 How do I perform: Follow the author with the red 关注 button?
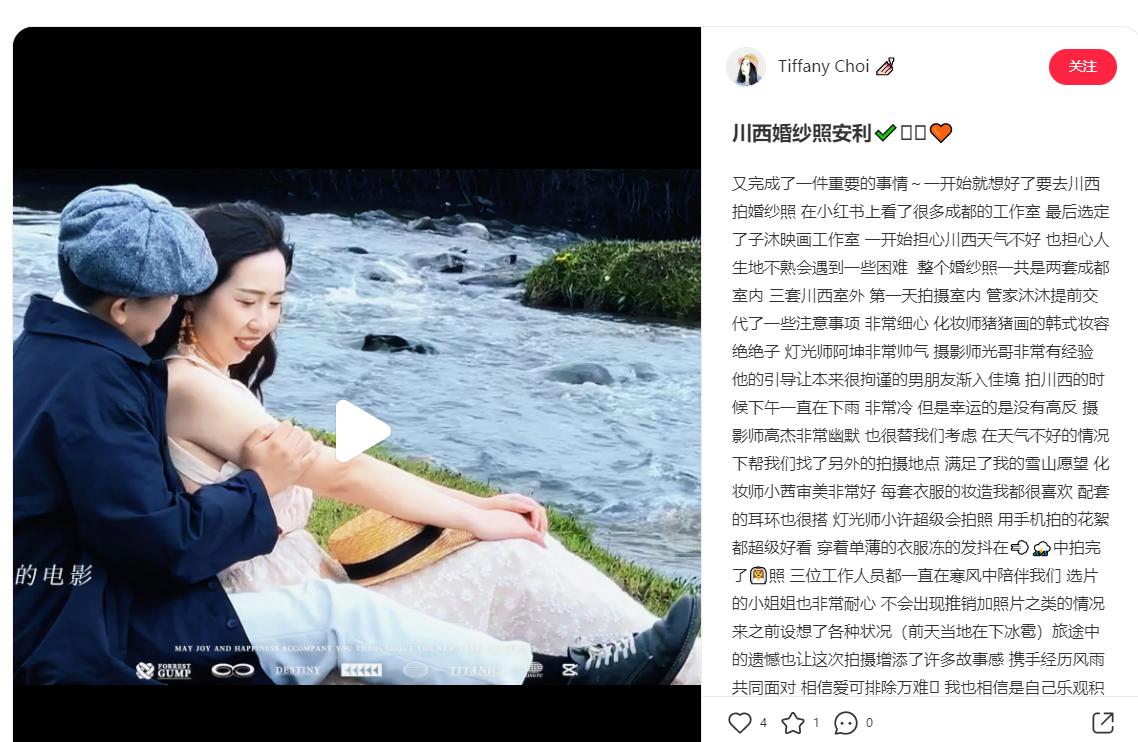pos(1082,67)
